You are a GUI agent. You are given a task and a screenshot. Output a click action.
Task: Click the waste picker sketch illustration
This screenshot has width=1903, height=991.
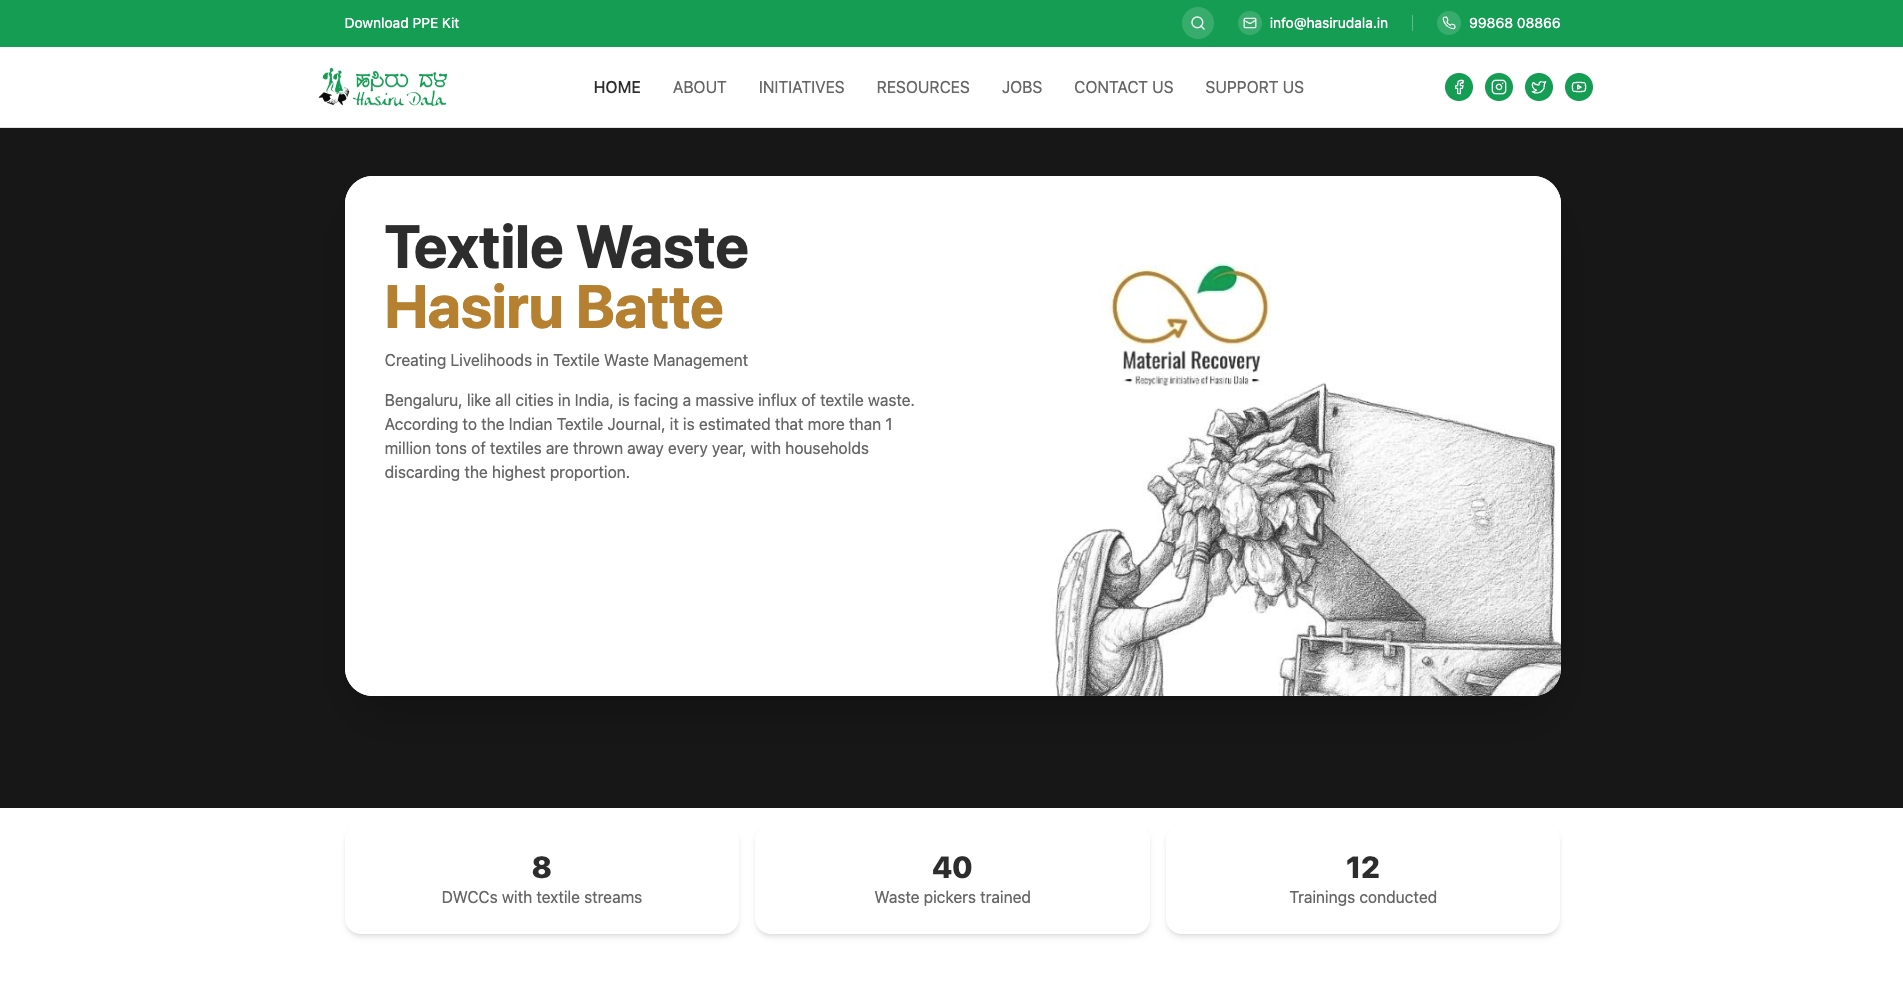click(x=1308, y=540)
